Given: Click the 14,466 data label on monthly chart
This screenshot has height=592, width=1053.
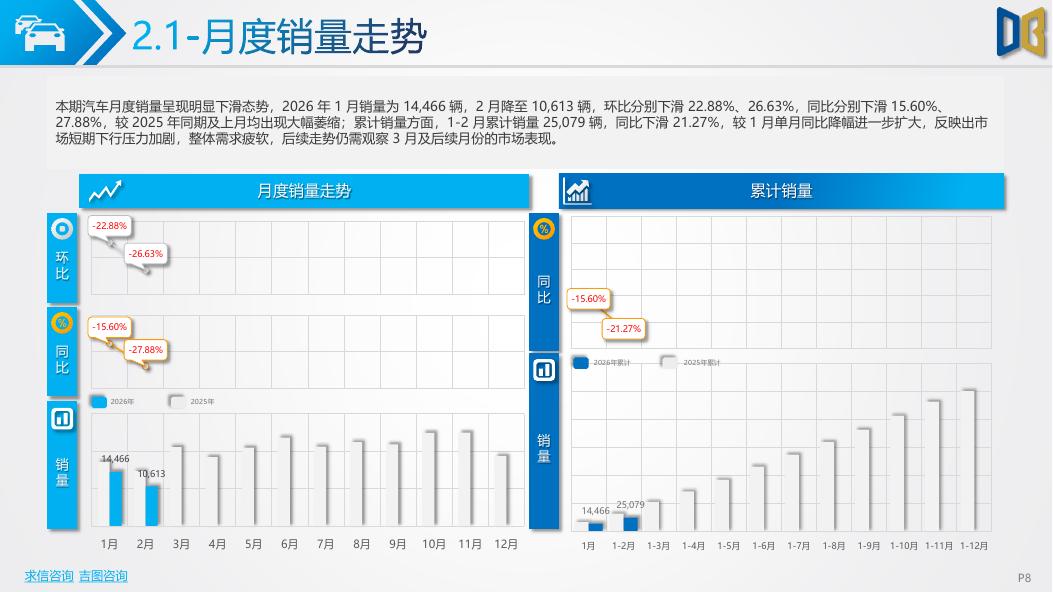Looking at the screenshot, I should [x=113, y=457].
